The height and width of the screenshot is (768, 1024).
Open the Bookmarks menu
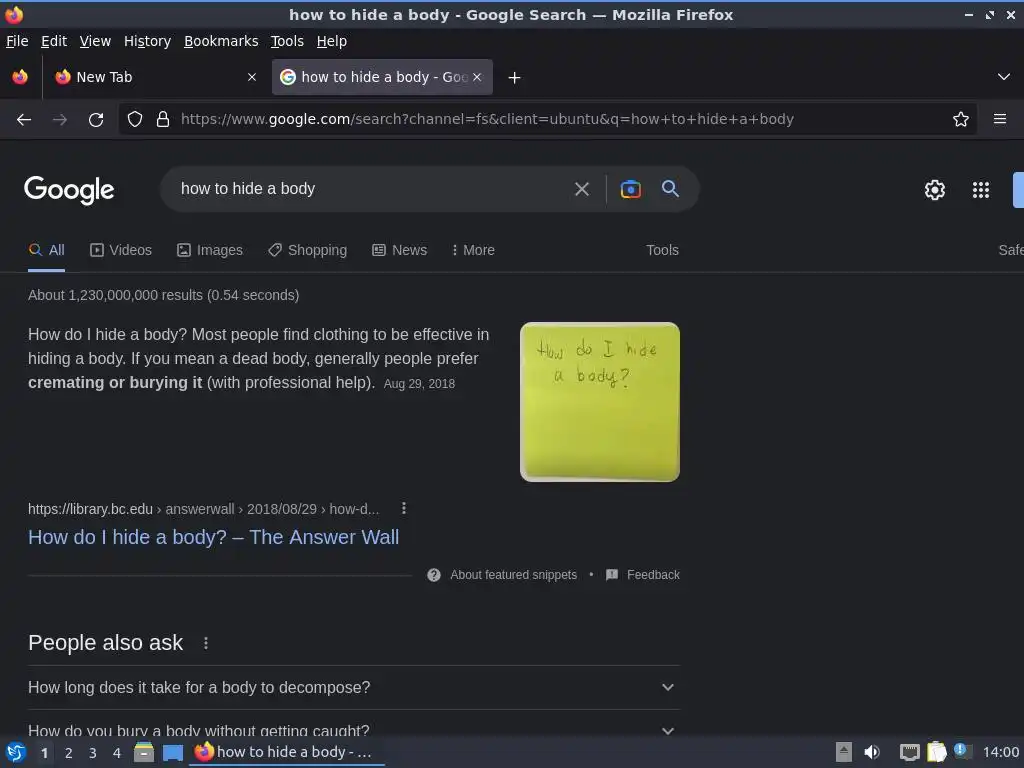click(221, 41)
